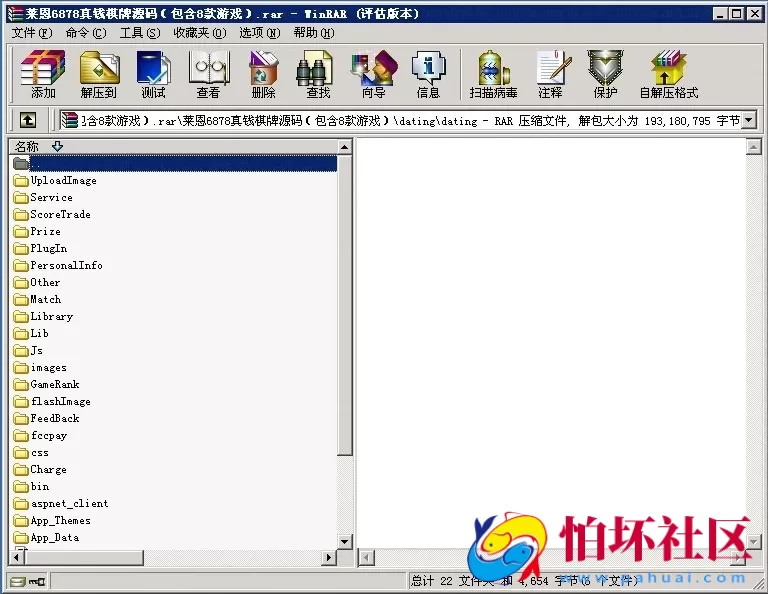
Task: Go up one folder level button
Action: coord(28,120)
